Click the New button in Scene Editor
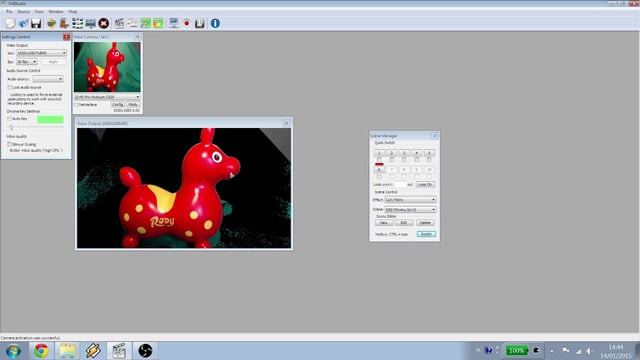Viewport: 640px width, 360px height. [384, 223]
